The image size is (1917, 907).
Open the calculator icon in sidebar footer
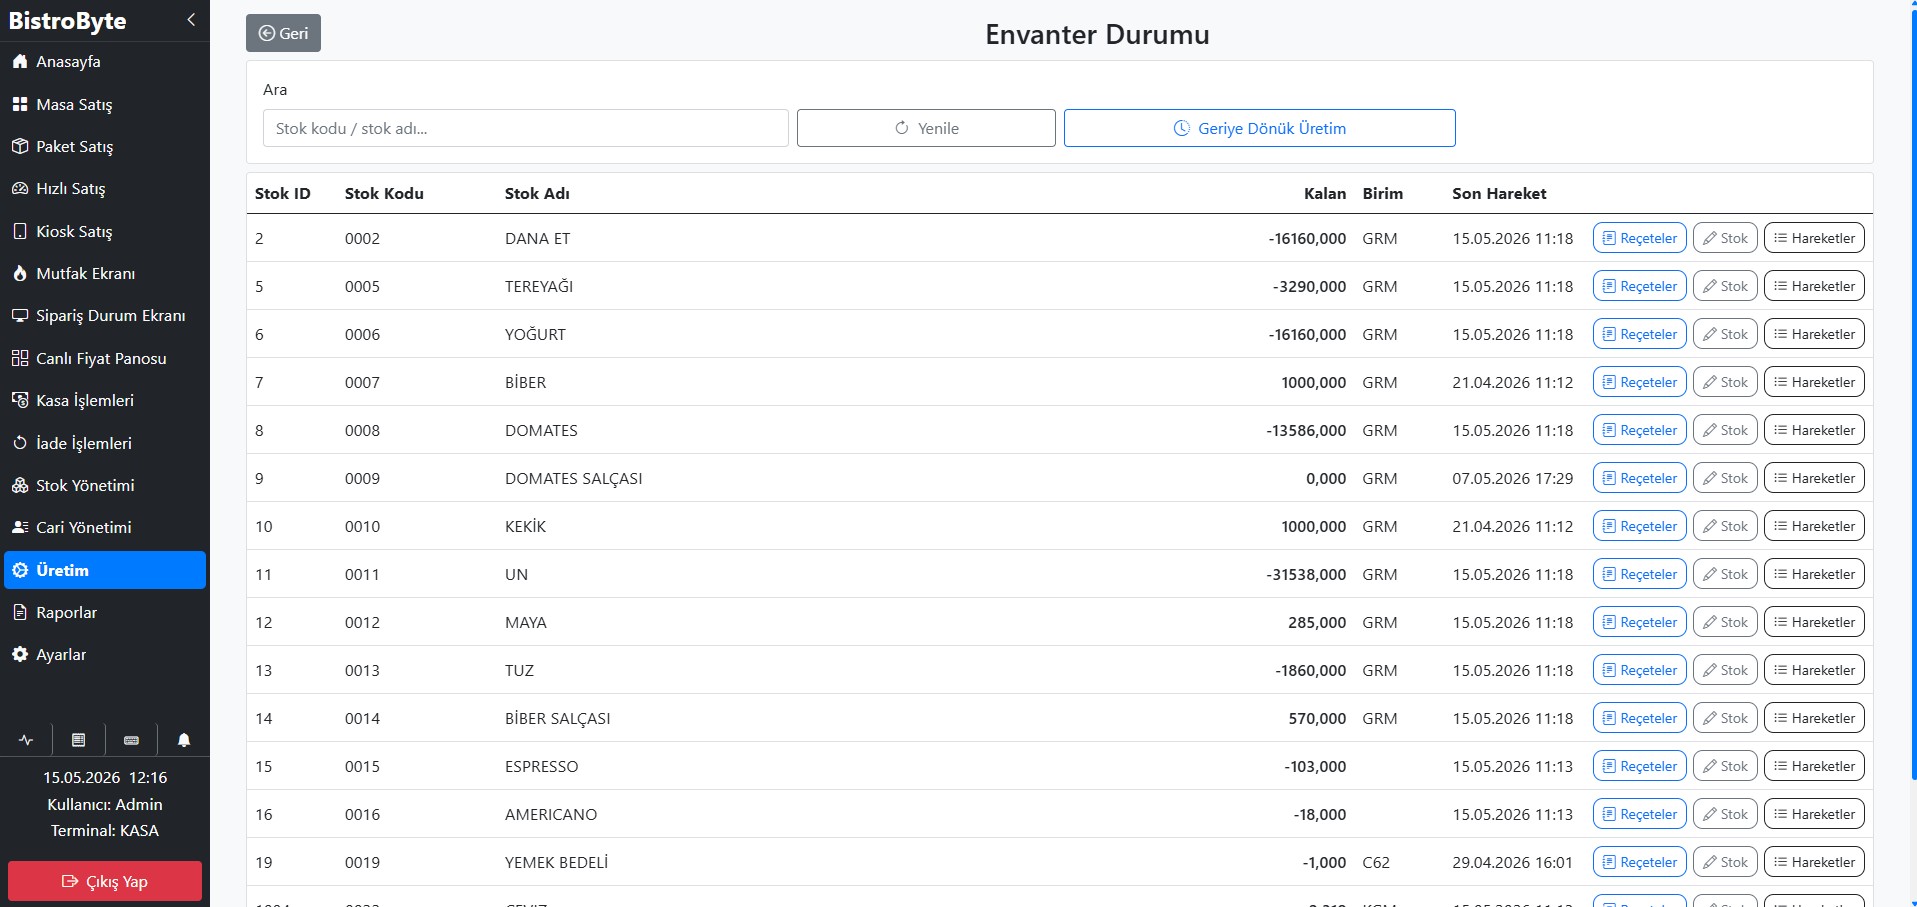[x=78, y=740]
